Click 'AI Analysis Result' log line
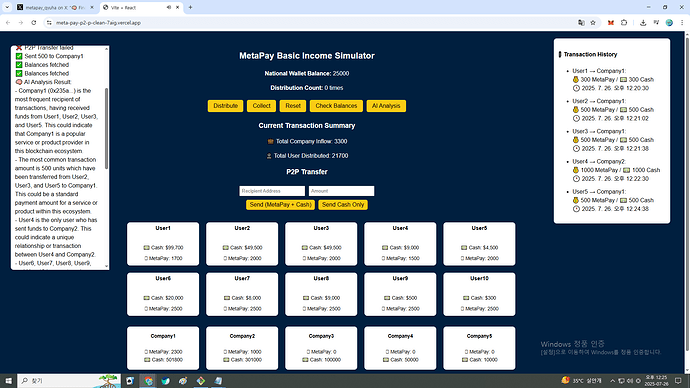The width and height of the screenshot is (690, 388). (x=43, y=82)
